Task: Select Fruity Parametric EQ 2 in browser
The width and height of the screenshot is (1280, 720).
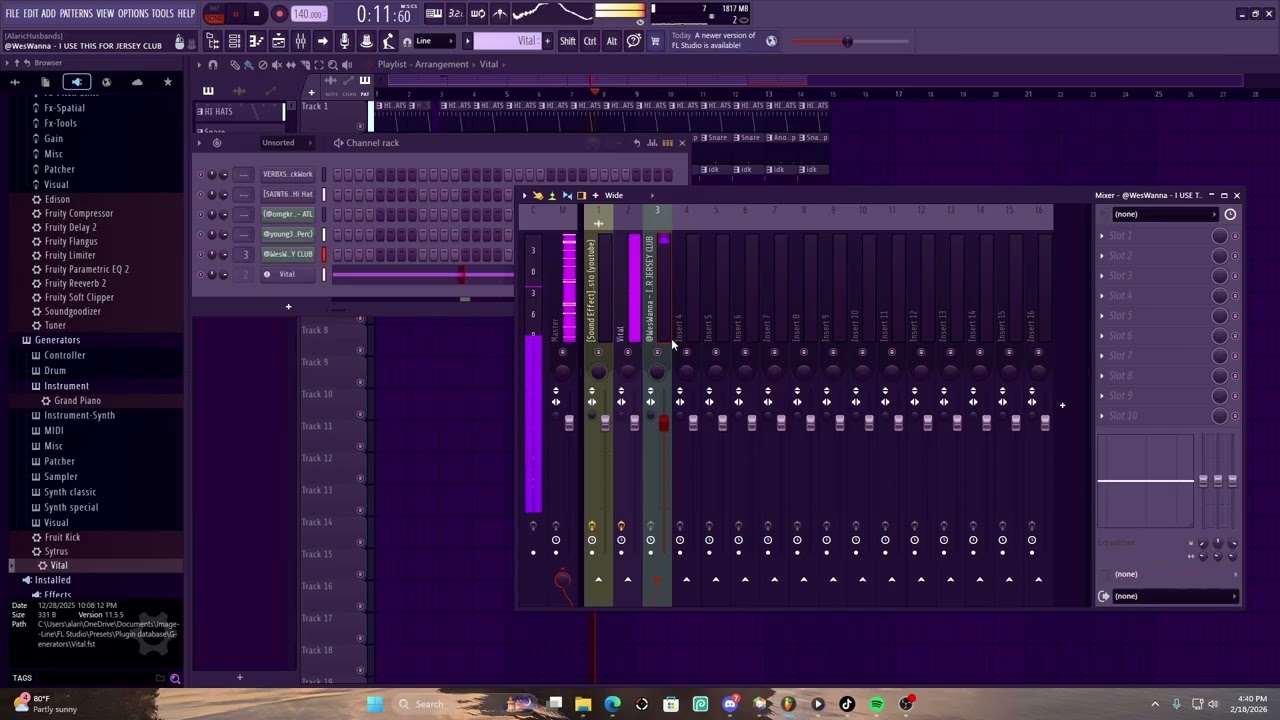Action: [x=87, y=269]
